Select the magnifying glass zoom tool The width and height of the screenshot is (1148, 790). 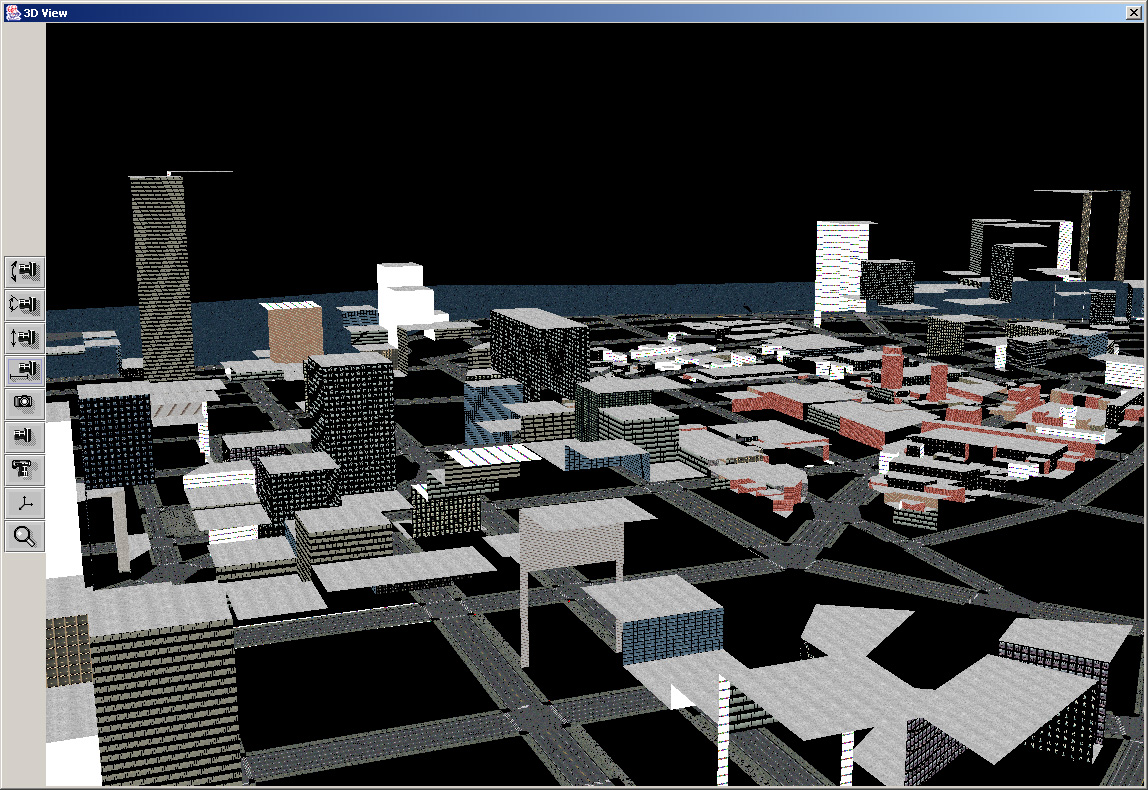(24, 536)
